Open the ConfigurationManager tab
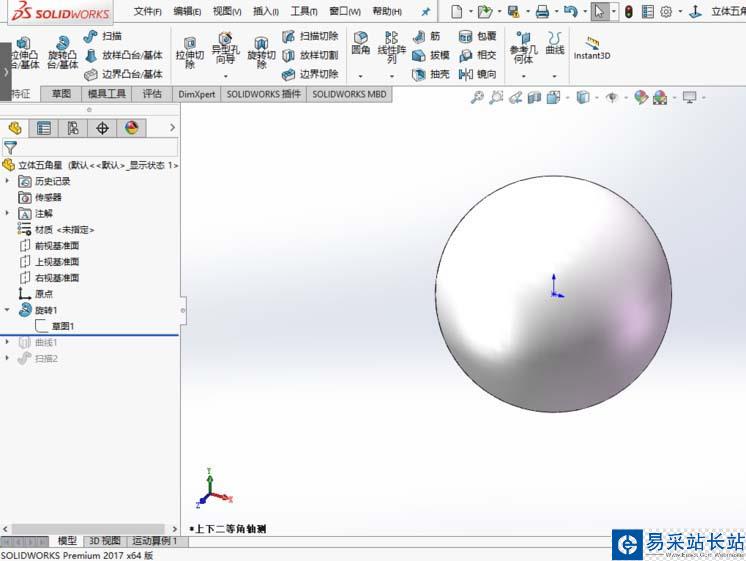The image size is (746, 561). pos(73,128)
